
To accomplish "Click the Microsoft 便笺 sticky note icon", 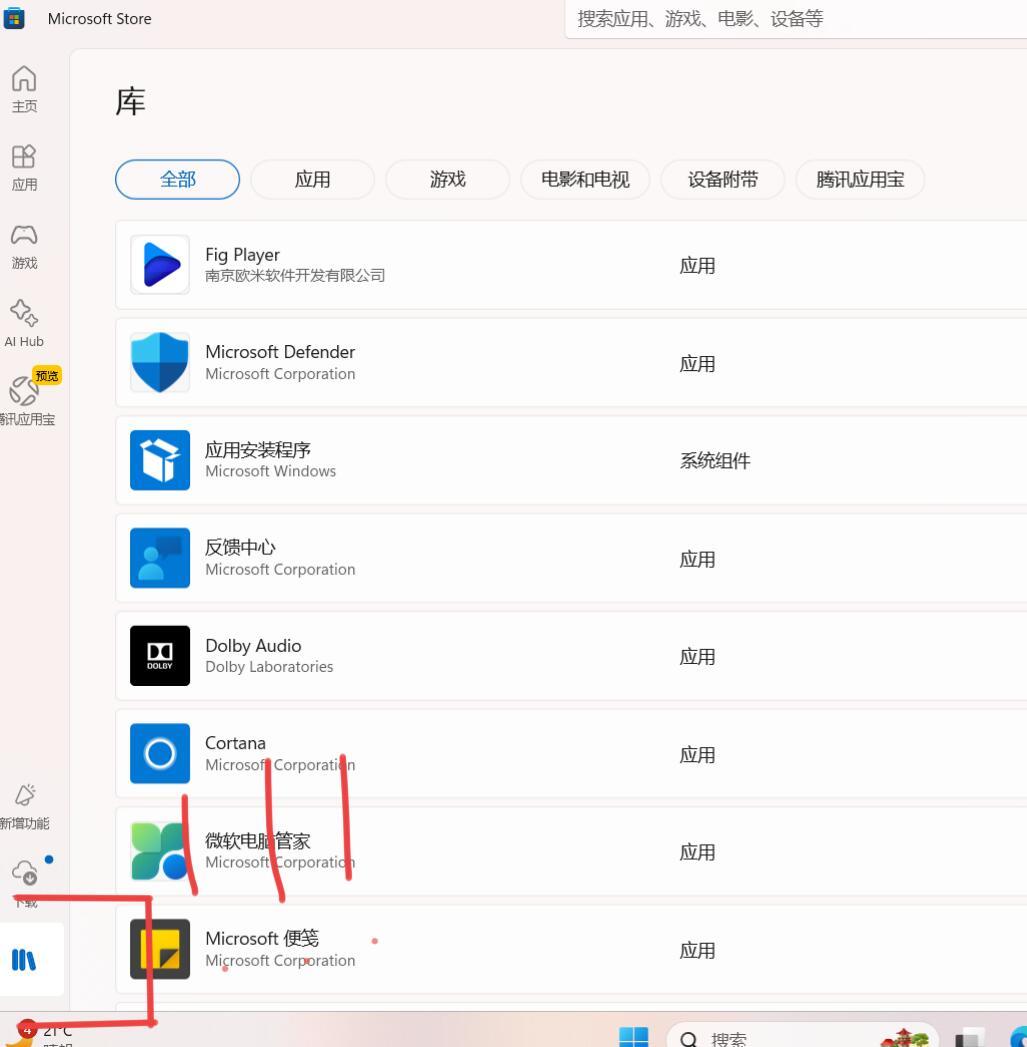I will tap(160, 949).
